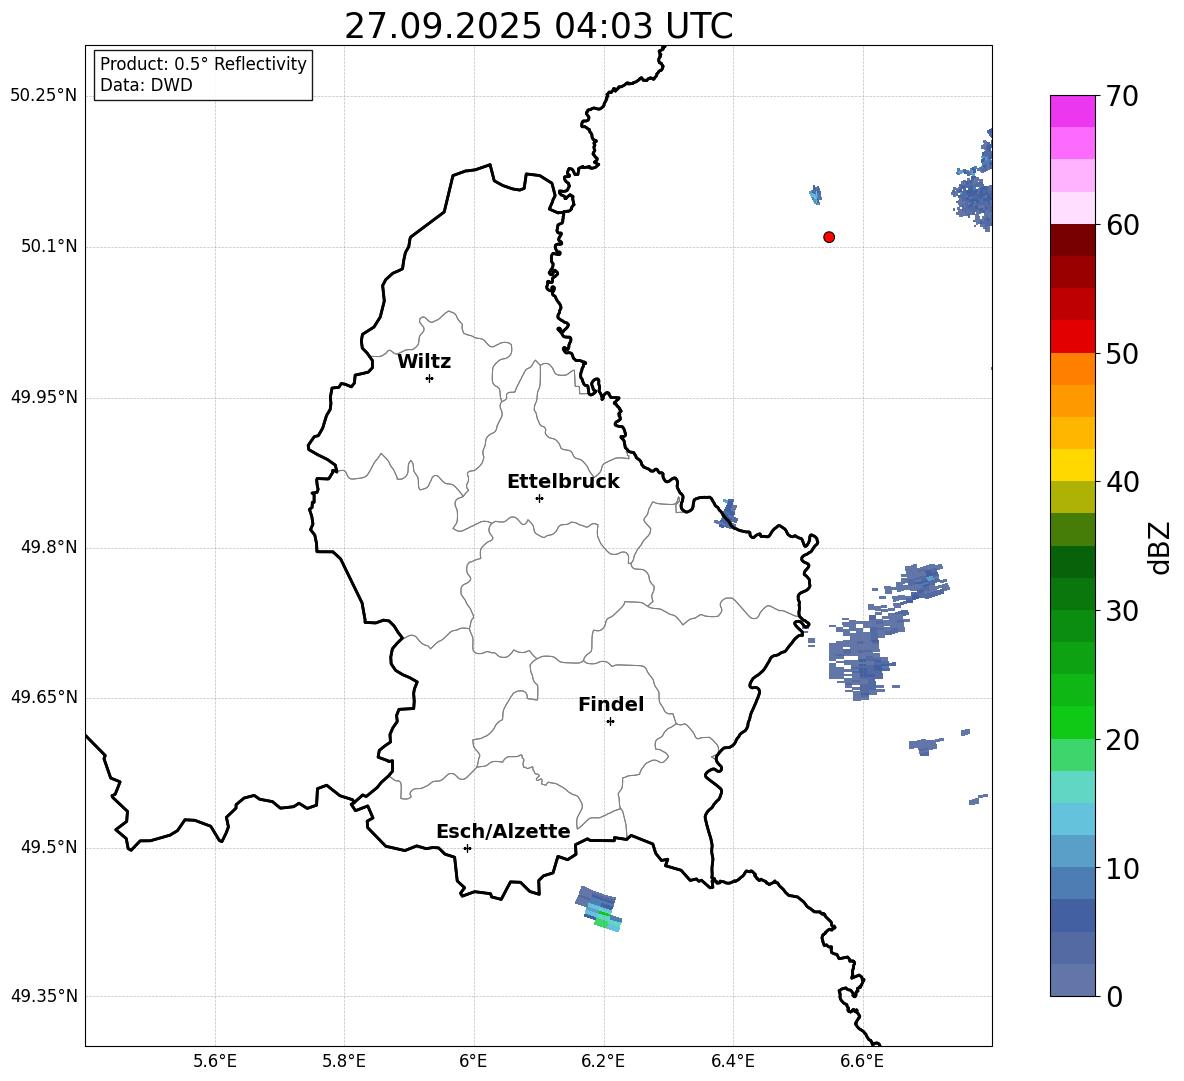The image size is (1184, 1081).
Task: Click the 49.8°N latitude label
Action: (49, 547)
